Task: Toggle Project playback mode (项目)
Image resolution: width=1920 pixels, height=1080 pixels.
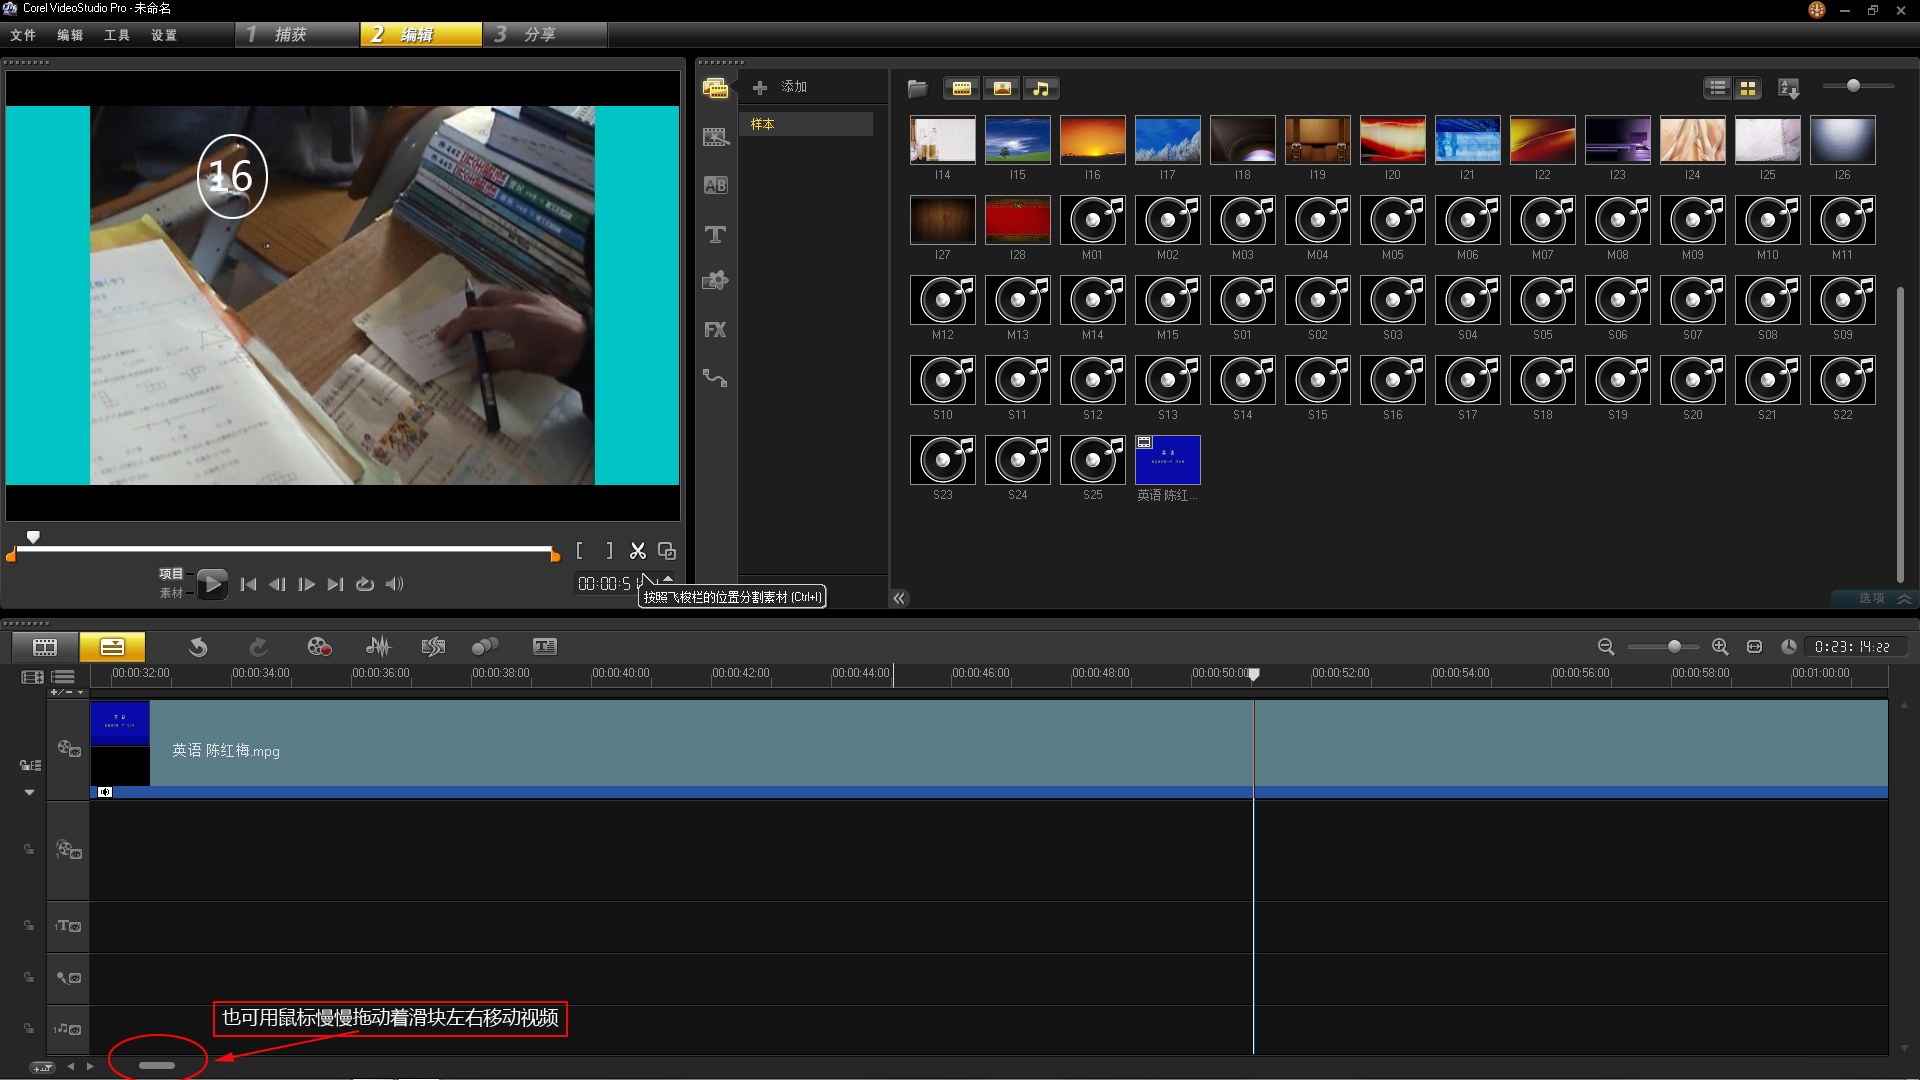Action: pos(171,574)
